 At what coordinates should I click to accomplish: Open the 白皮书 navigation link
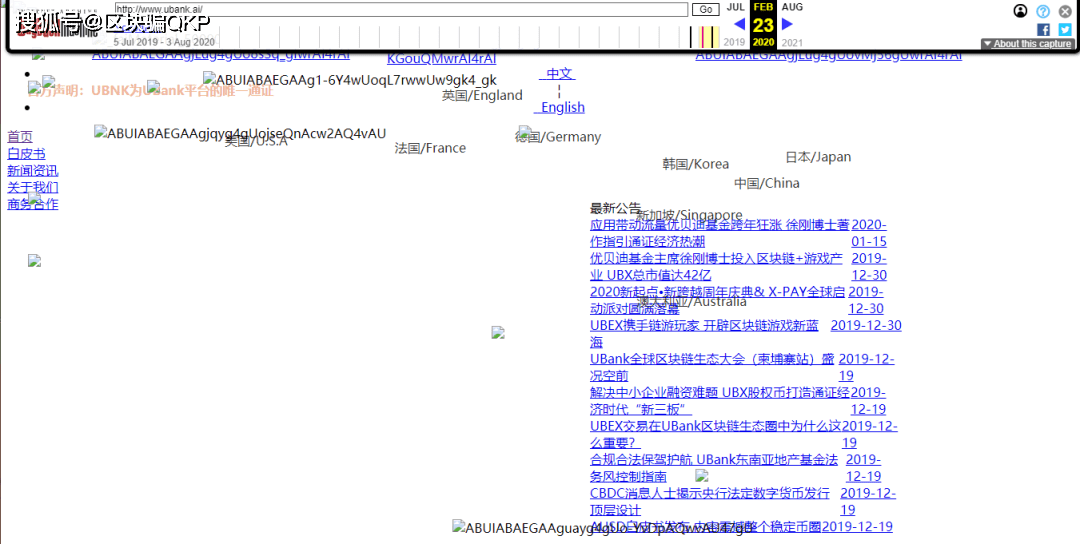tap(26, 153)
